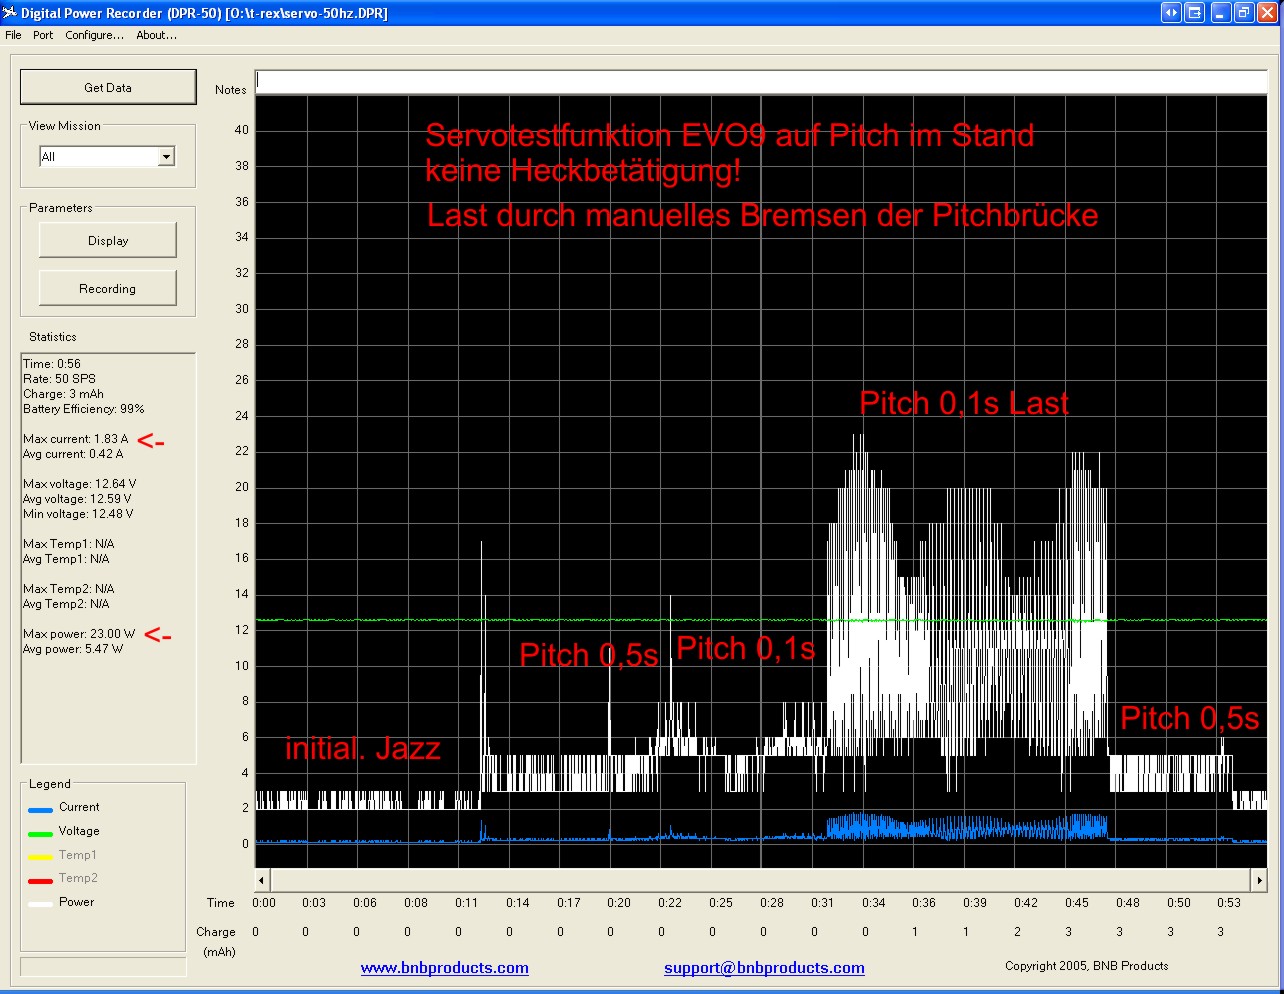Click the Recording parameters button

(108, 288)
